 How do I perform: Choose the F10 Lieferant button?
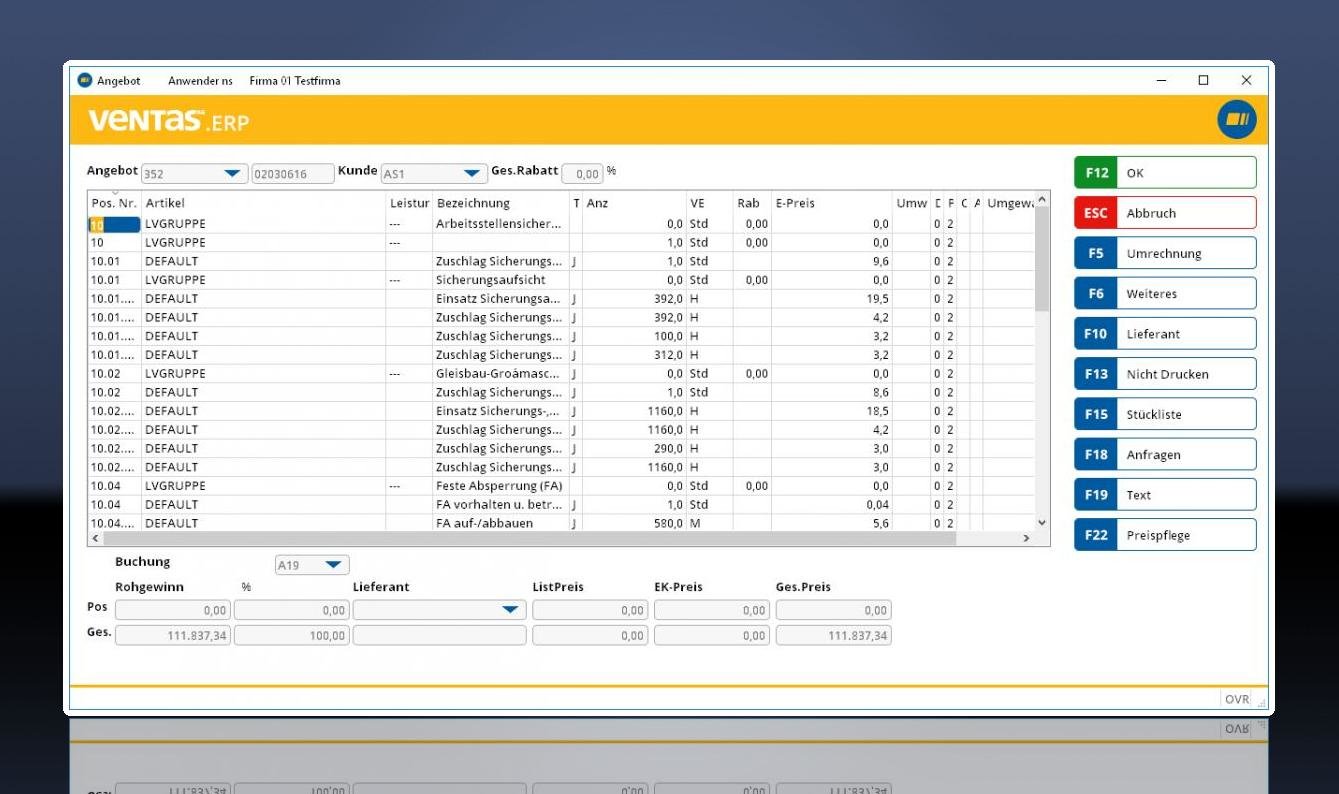1165,334
